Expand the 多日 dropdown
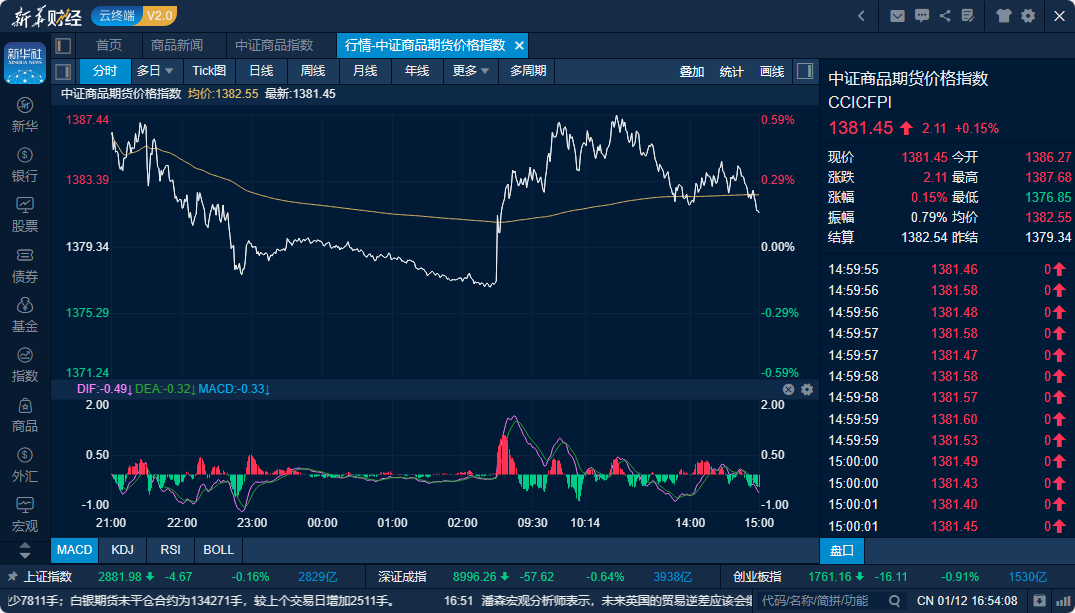Viewport: 1075px width, 613px height. pyautogui.click(x=155, y=71)
